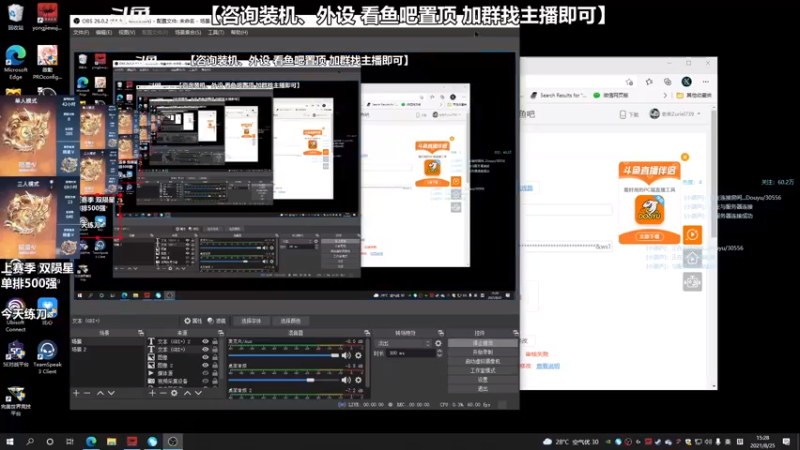Image resolution: width=800 pixels, height=450 pixels.
Task: Toggle visibility of 文本 (GDI+) 2 source
Action: 205,341
